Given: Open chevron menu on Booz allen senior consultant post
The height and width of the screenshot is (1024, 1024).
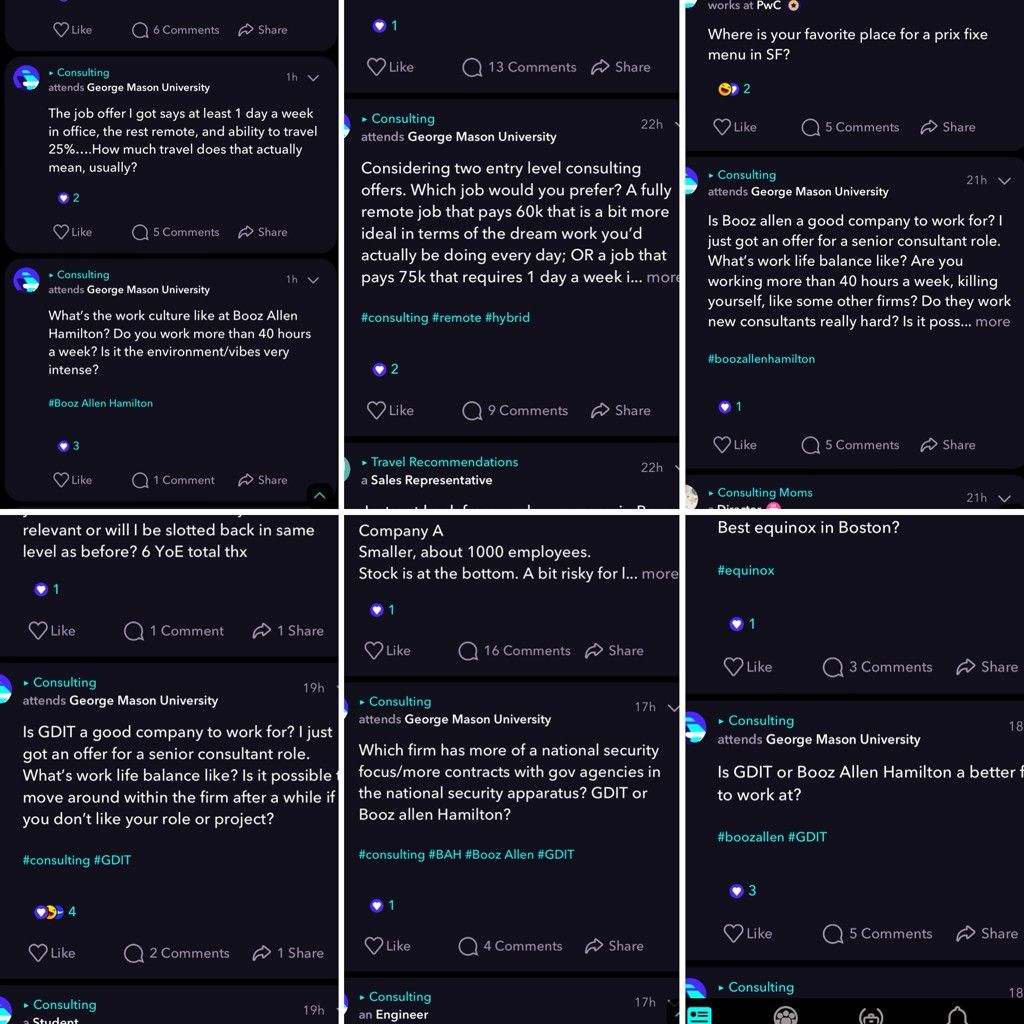Looking at the screenshot, I should pyautogui.click(x=1004, y=181).
